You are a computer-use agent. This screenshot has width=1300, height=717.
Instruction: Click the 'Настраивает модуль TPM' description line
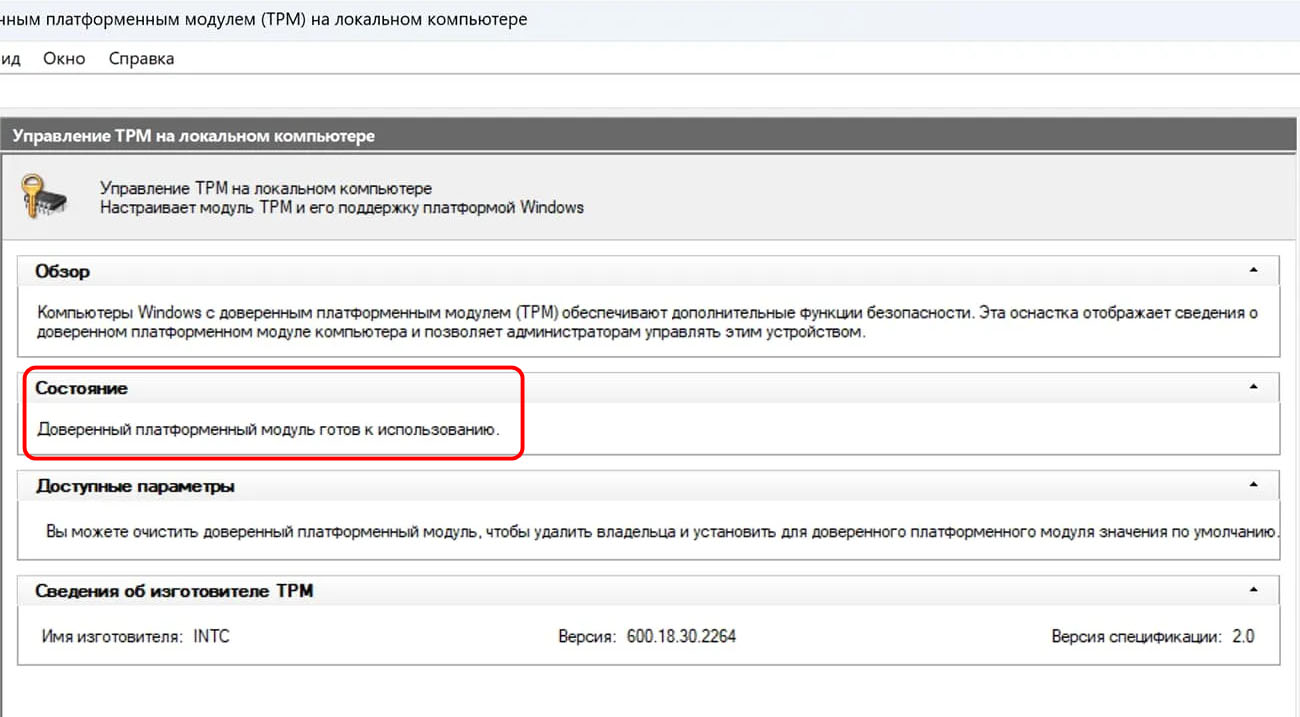[x=342, y=208]
